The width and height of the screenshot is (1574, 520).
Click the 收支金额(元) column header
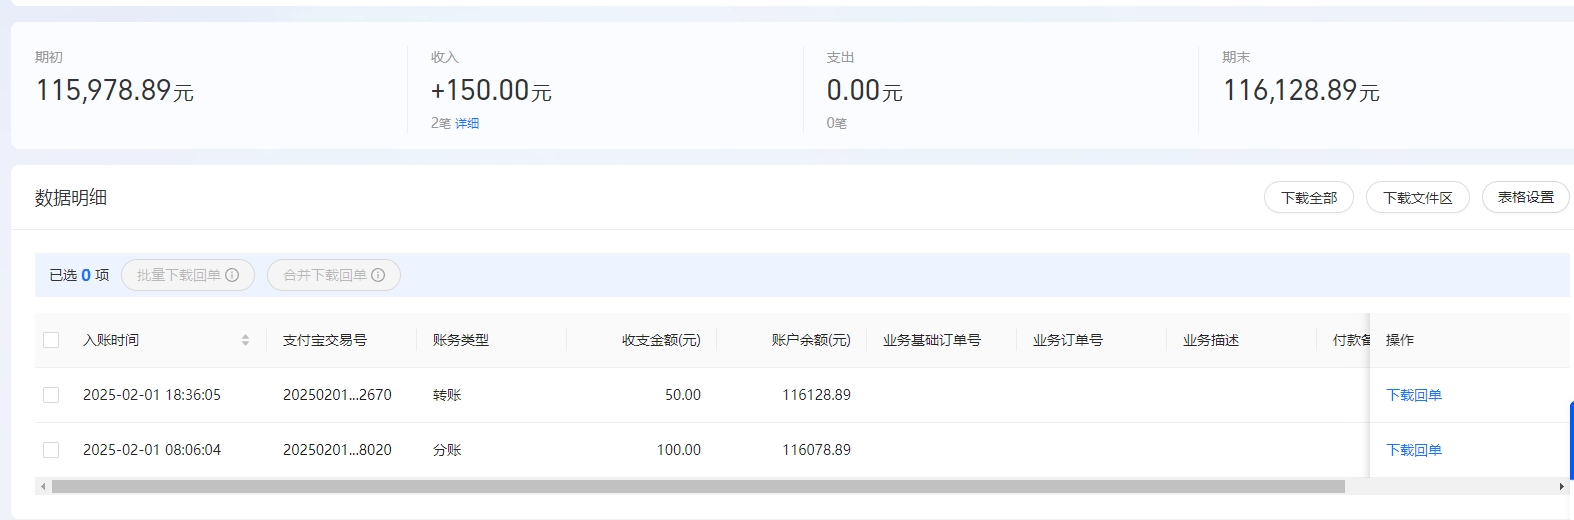661,340
